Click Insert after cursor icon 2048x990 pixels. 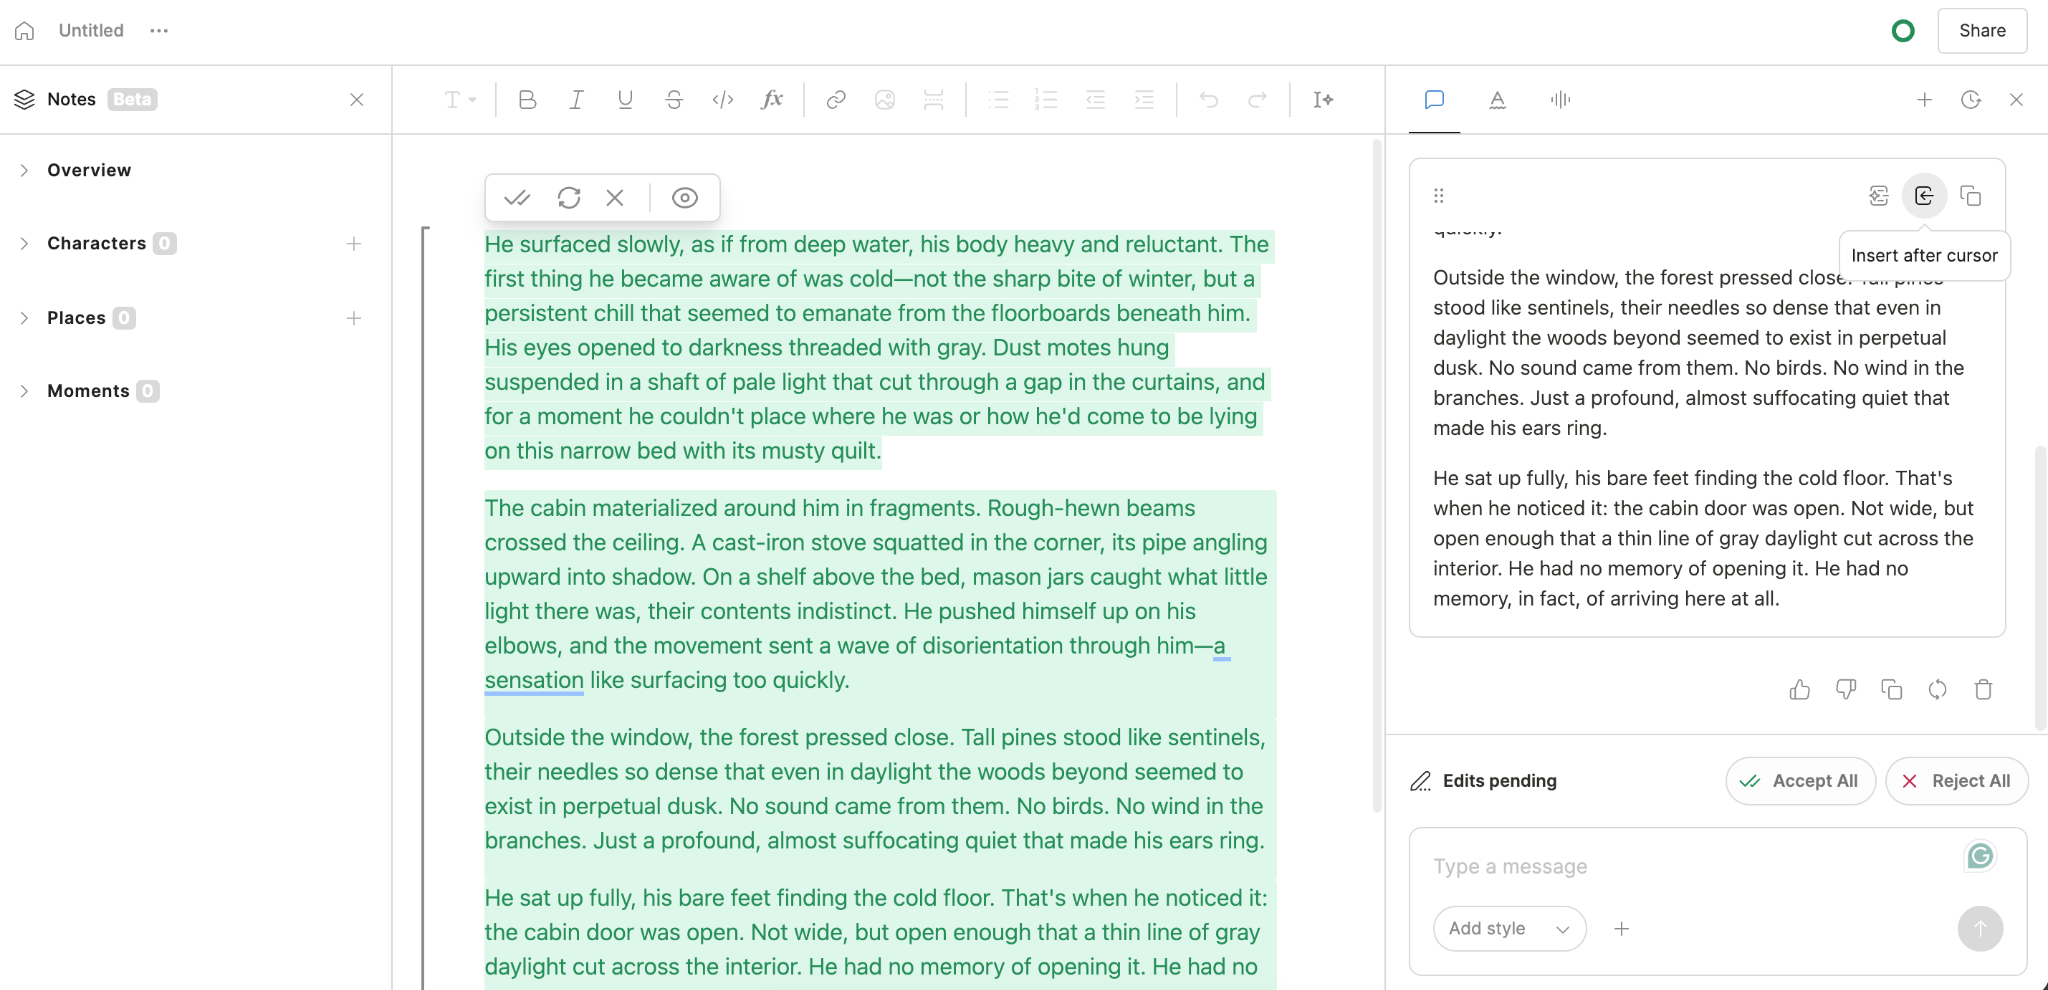(x=1924, y=196)
